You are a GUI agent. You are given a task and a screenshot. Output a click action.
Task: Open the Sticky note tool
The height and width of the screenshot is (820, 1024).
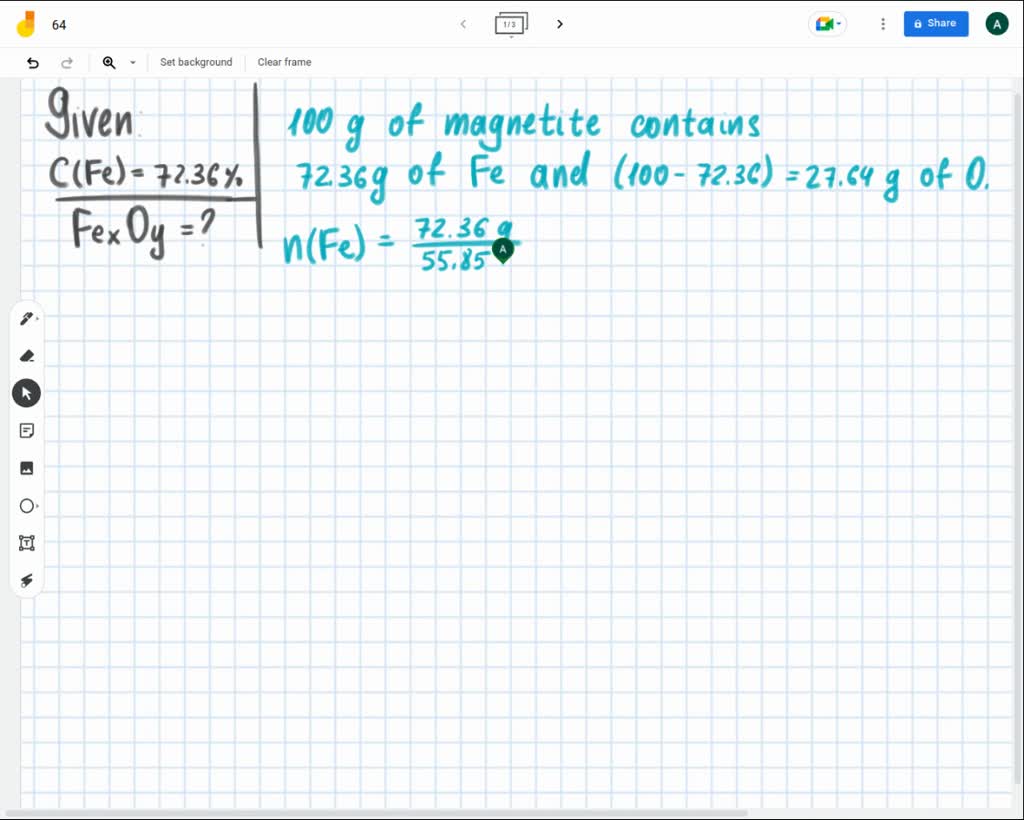[x=26, y=430]
